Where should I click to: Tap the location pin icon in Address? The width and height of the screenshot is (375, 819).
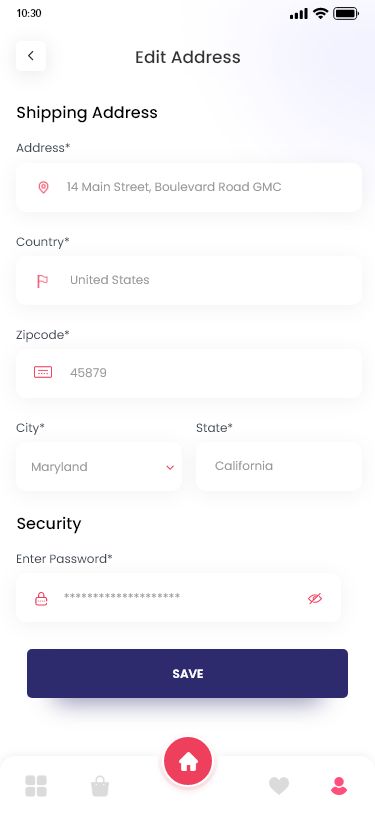(x=43, y=187)
